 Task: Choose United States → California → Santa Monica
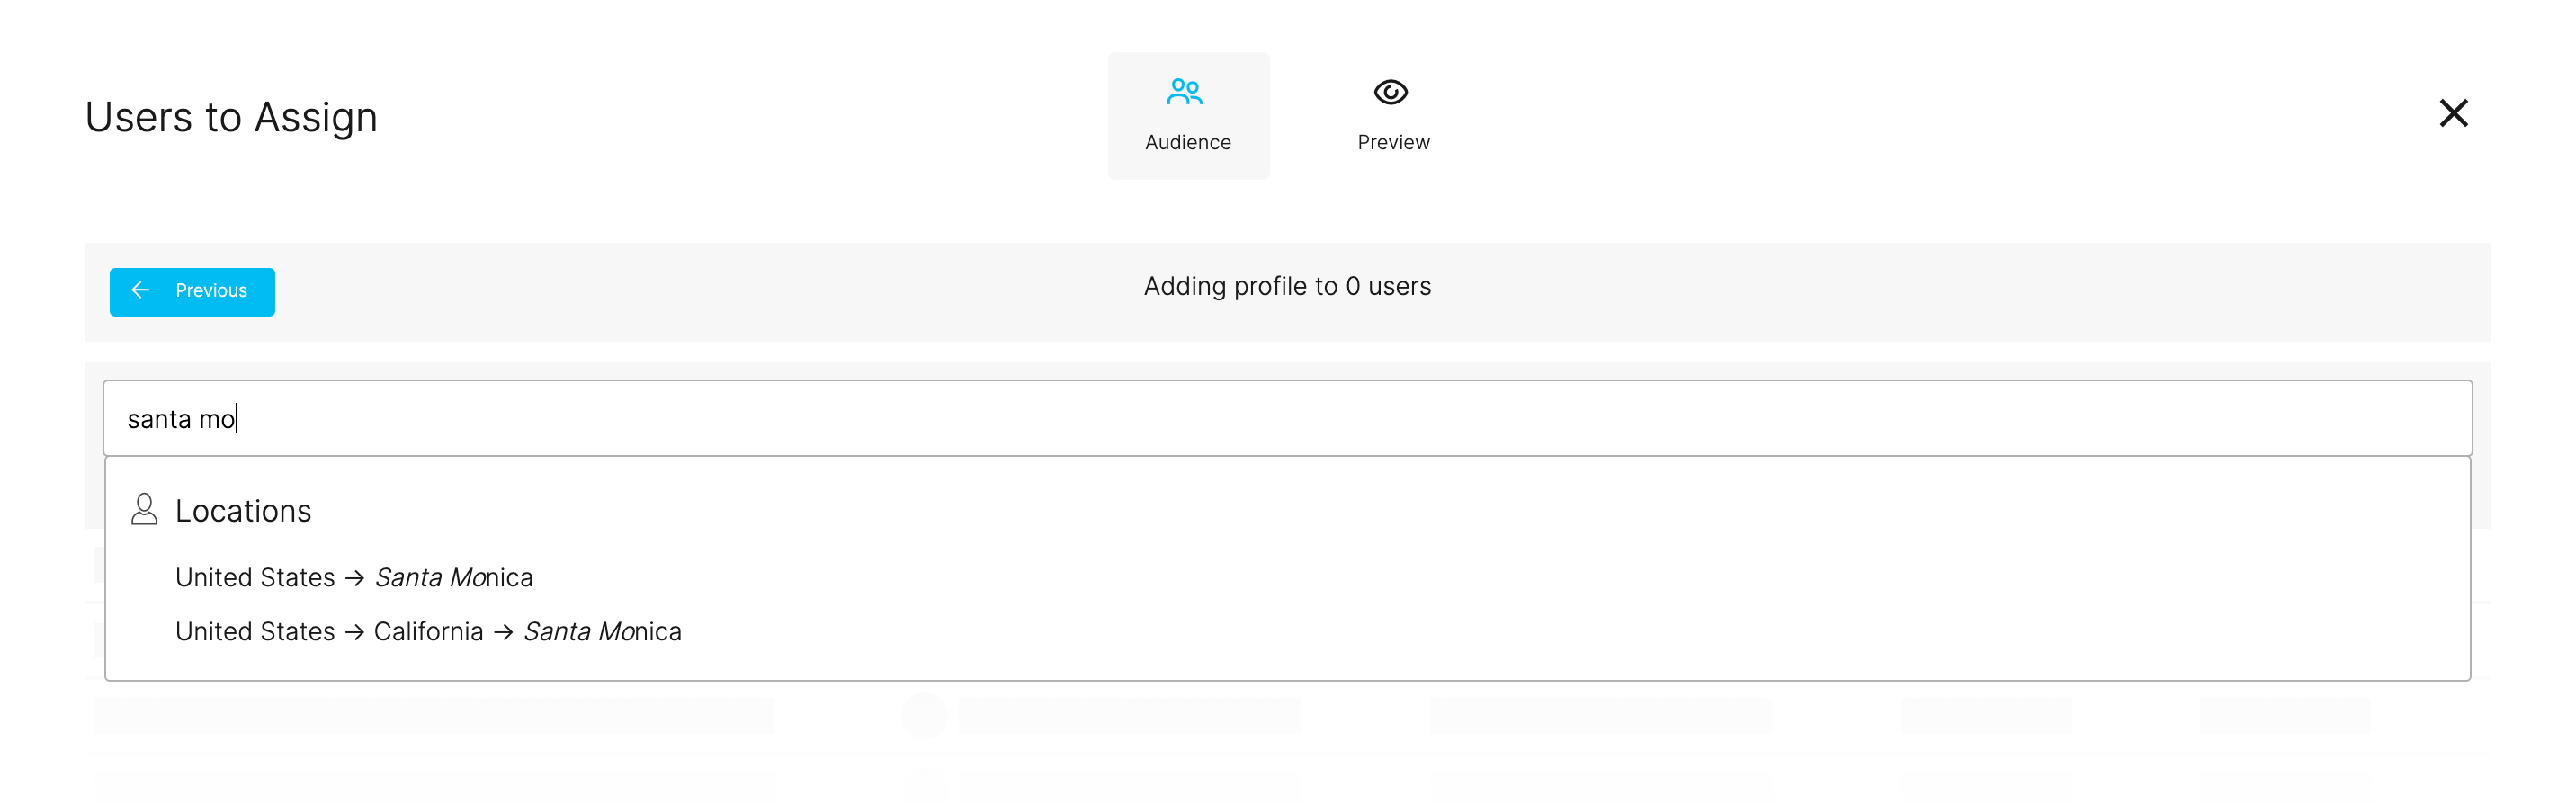tap(428, 631)
